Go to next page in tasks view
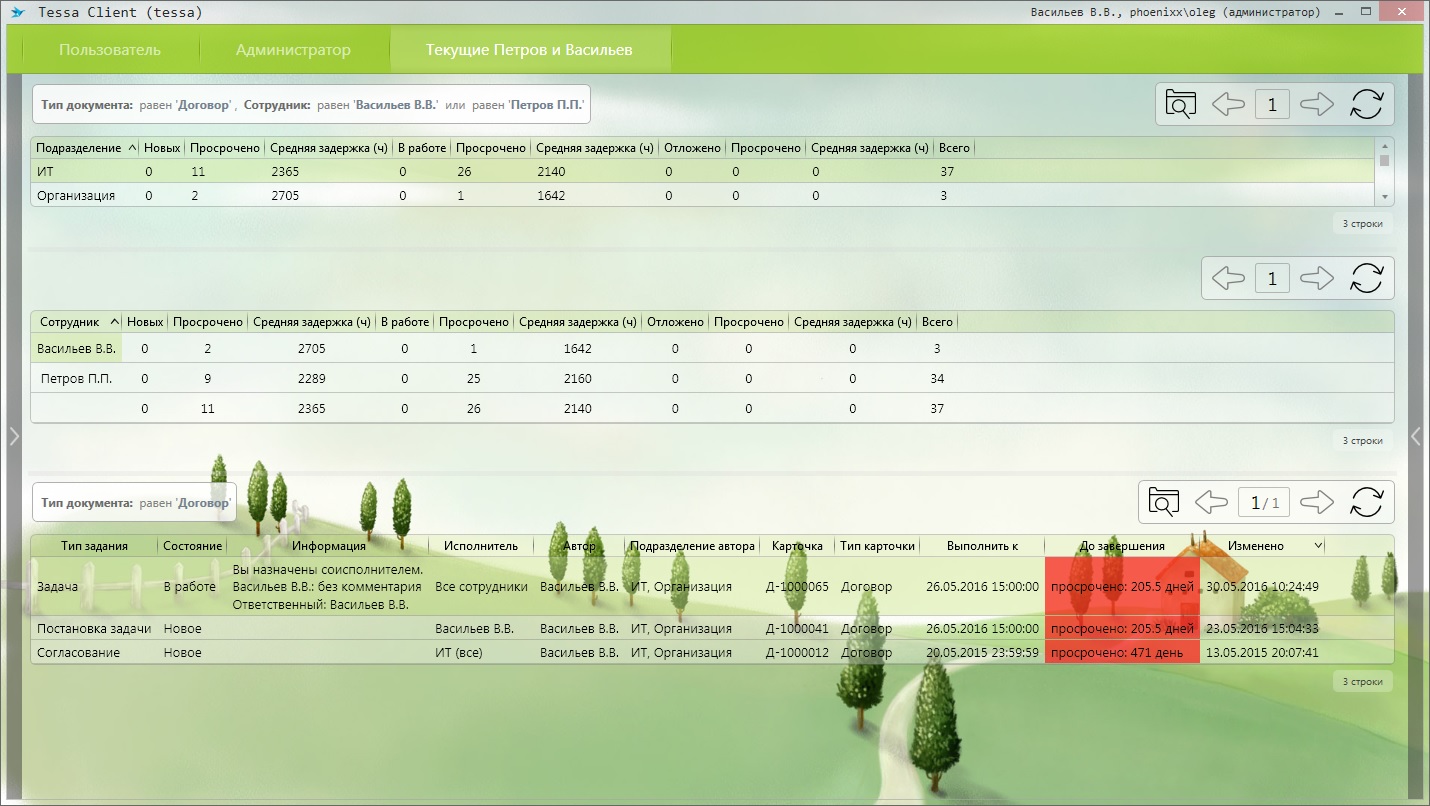This screenshot has height=806, width=1430. (x=1317, y=502)
